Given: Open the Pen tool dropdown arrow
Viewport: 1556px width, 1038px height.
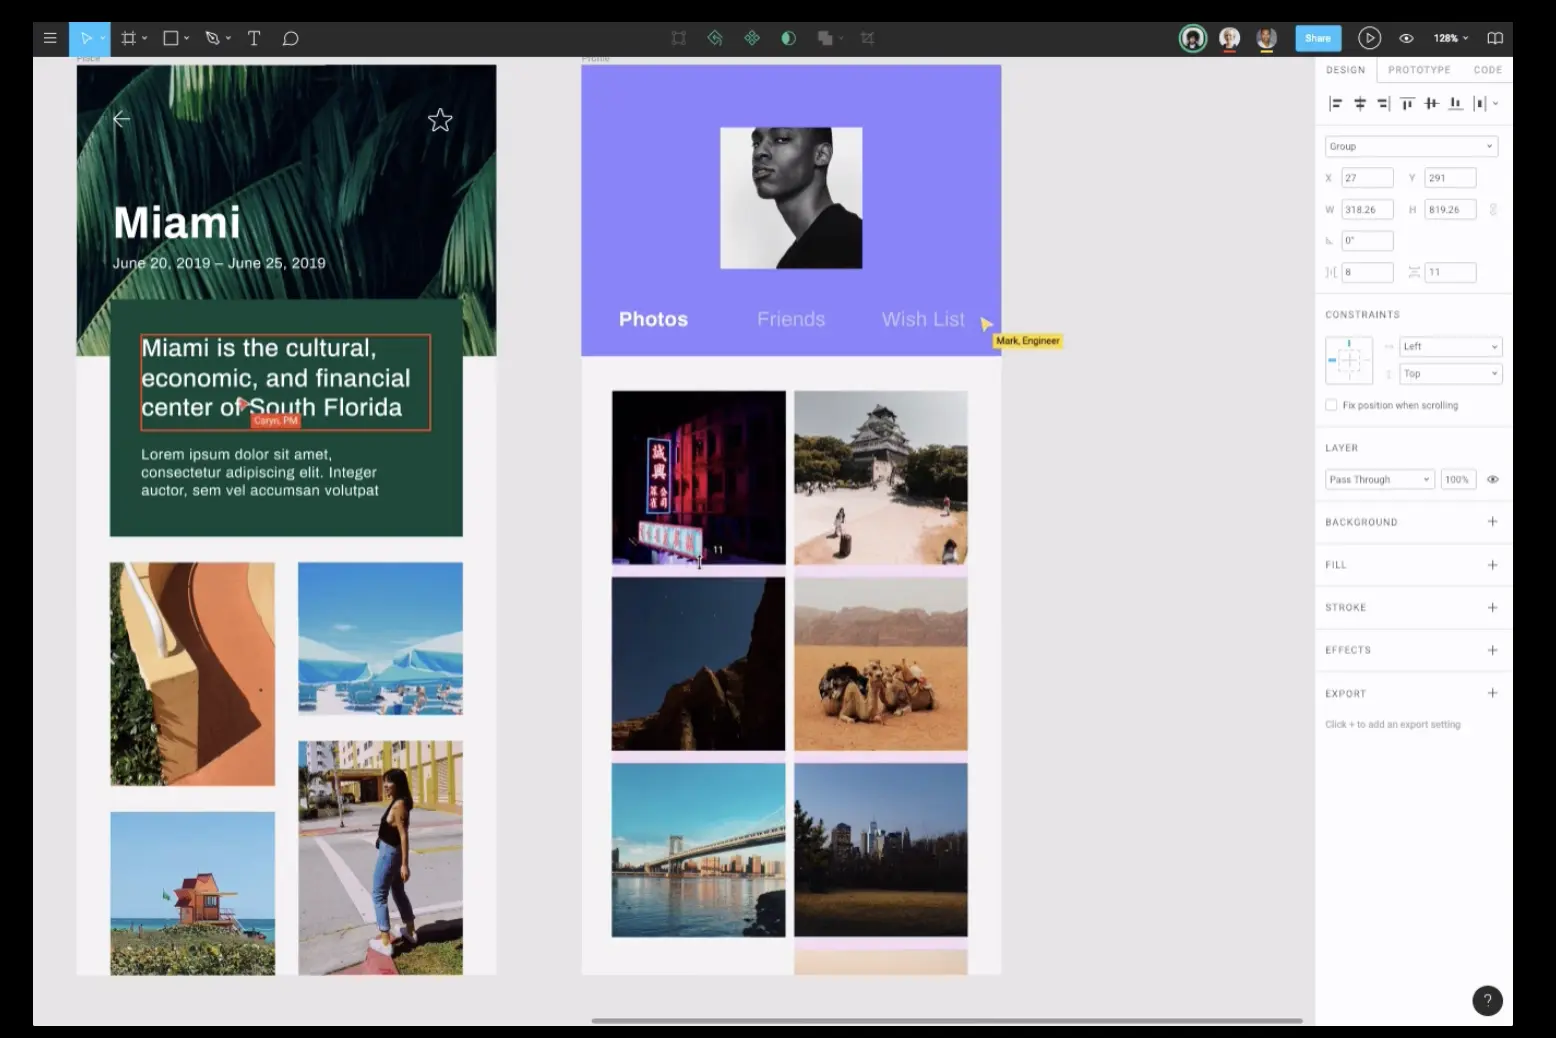Looking at the screenshot, I should tap(229, 39).
